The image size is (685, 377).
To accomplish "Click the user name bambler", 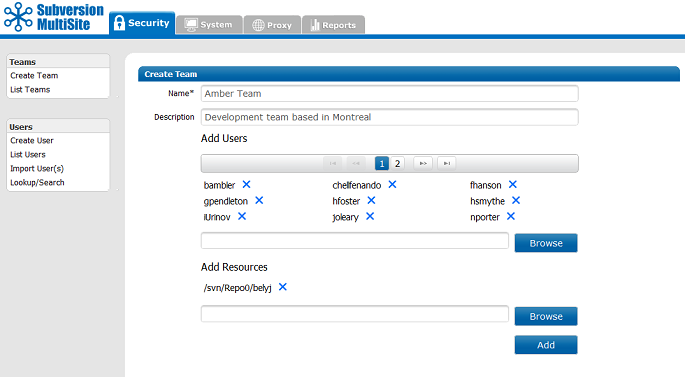I will pyautogui.click(x=219, y=185).
